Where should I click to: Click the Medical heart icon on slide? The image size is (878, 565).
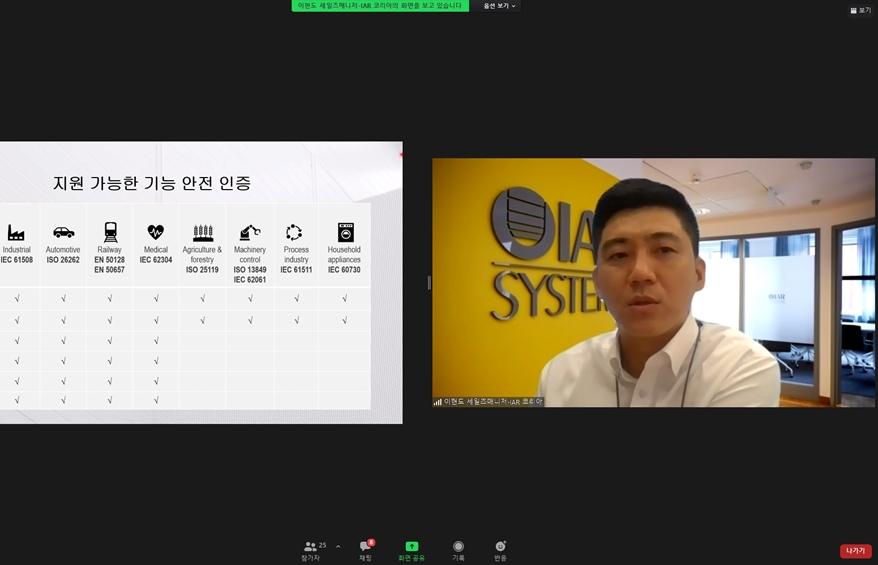tap(156, 231)
